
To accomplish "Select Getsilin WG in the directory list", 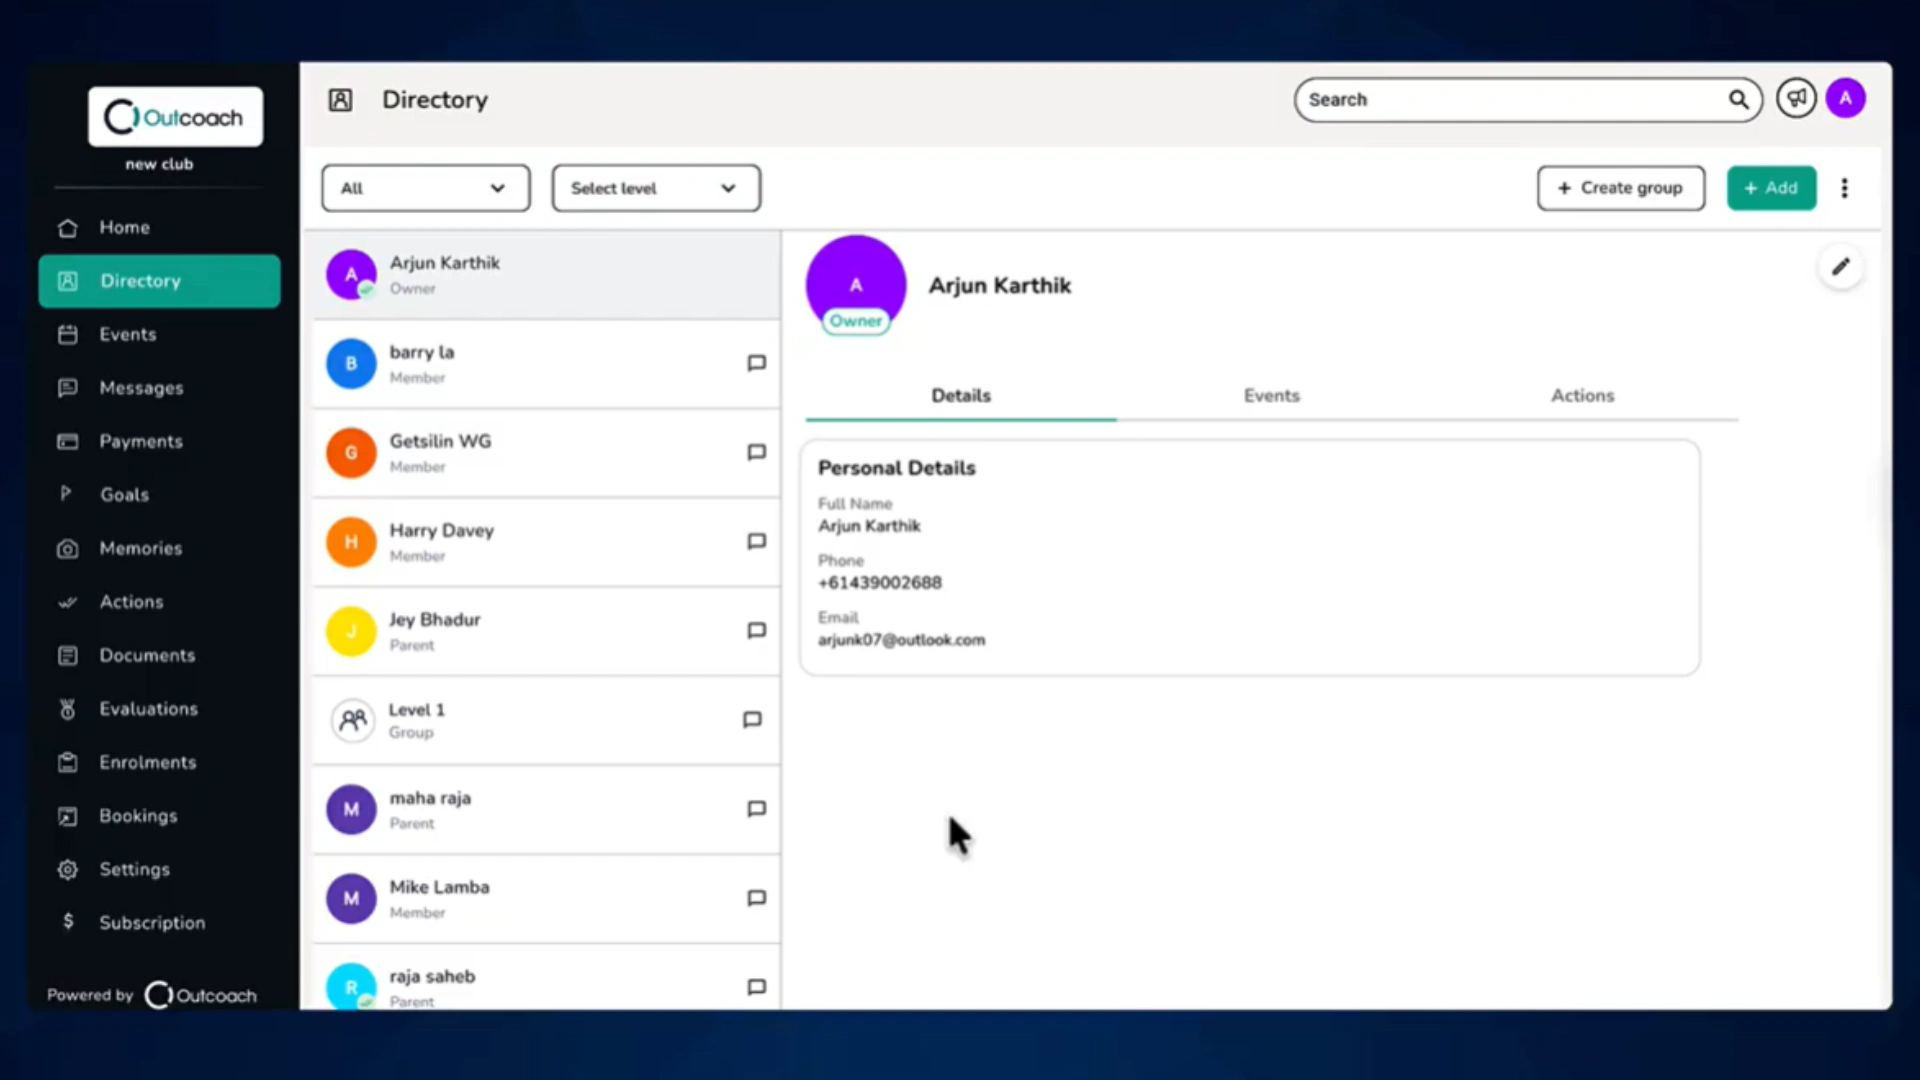I will tap(546, 453).
